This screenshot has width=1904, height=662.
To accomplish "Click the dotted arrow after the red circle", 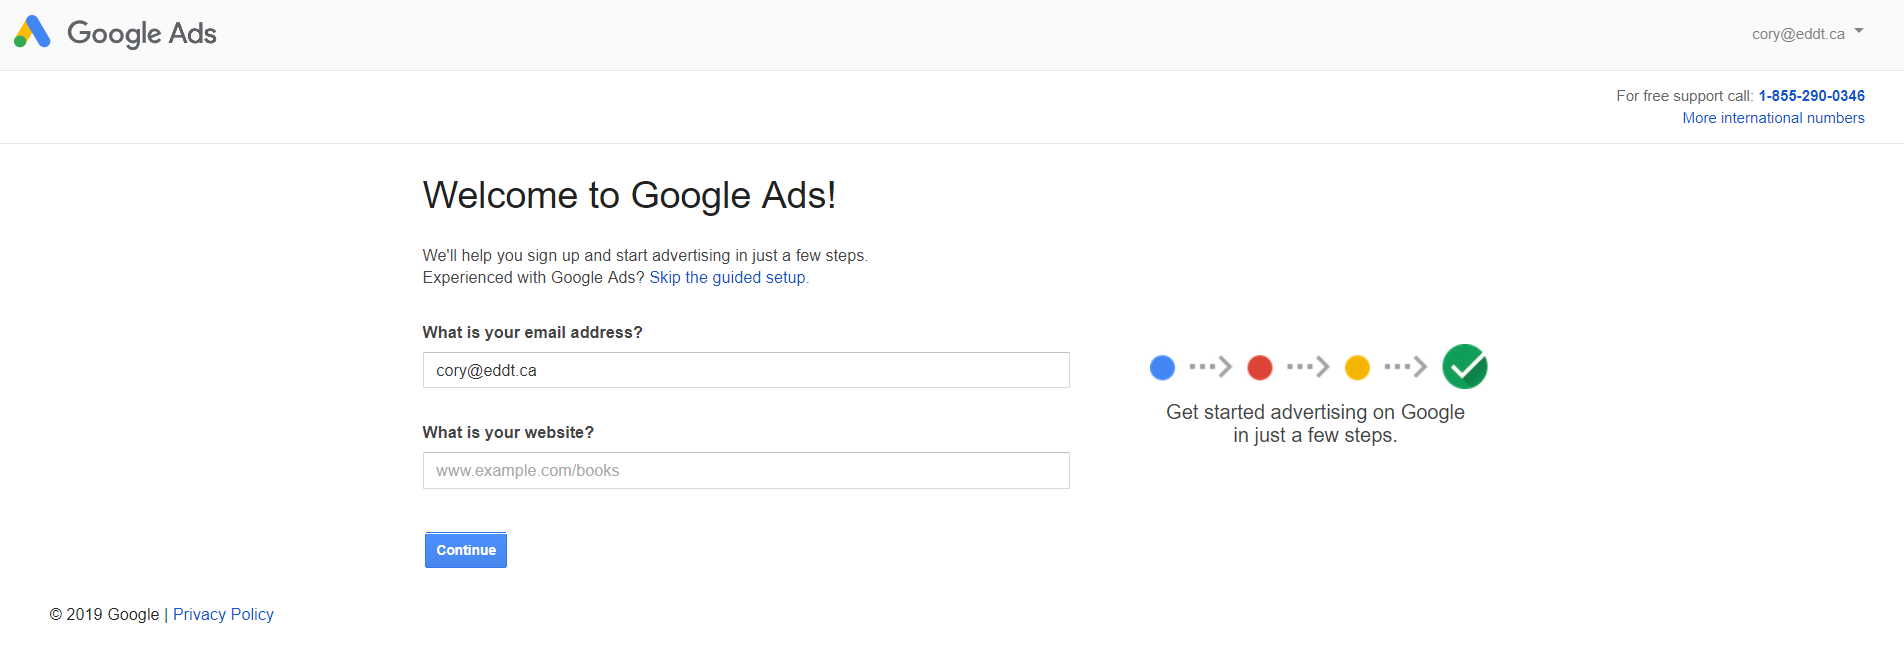I will point(1308,368).
